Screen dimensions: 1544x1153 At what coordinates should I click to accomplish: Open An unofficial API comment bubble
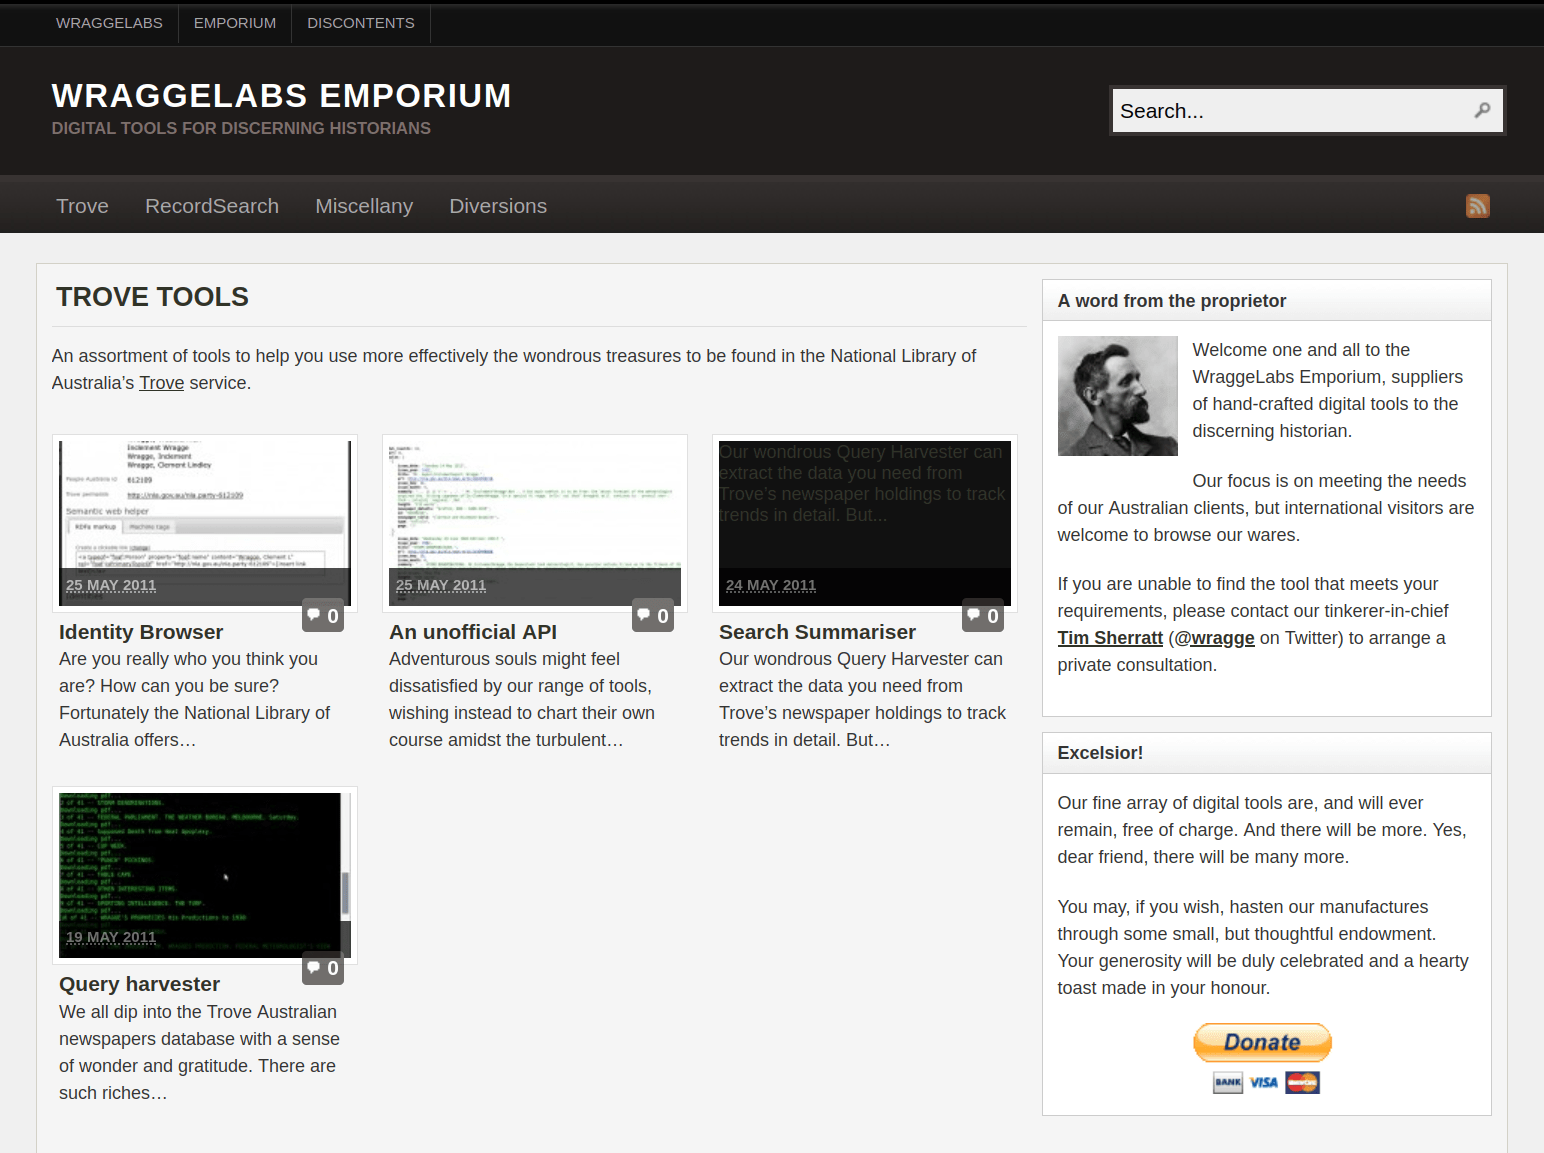pyautogui.click(x=653, y=616)
